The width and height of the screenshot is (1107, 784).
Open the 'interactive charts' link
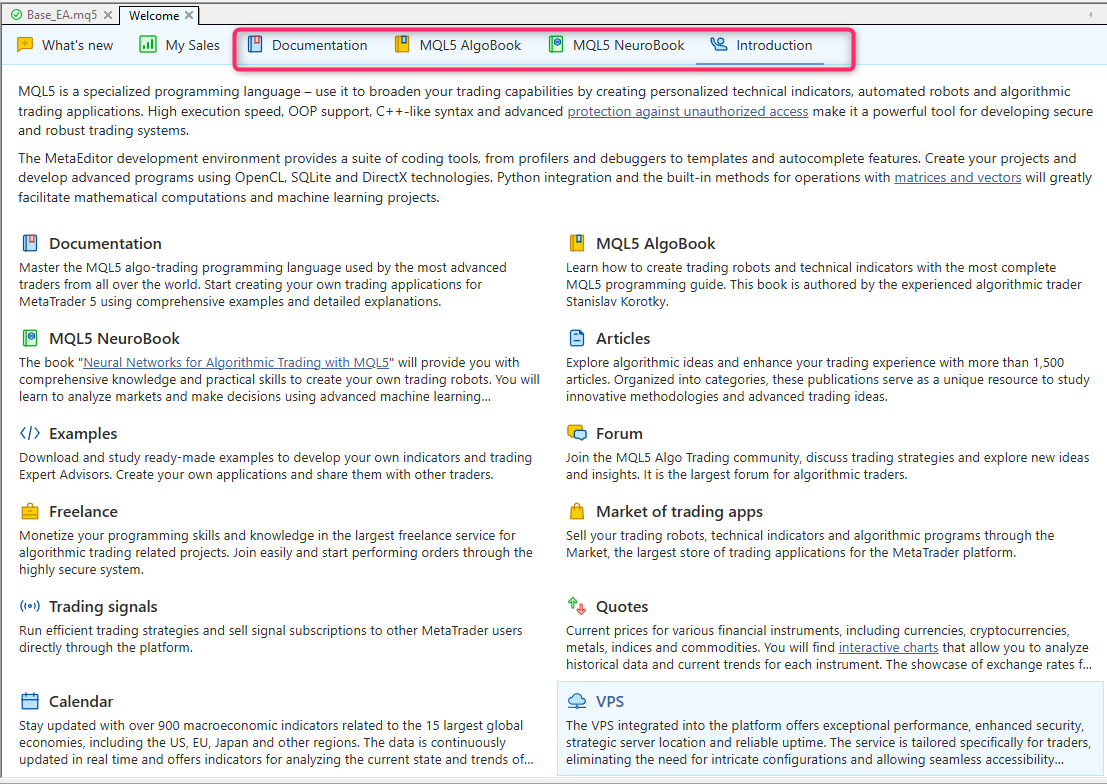(x=888, y=648)
